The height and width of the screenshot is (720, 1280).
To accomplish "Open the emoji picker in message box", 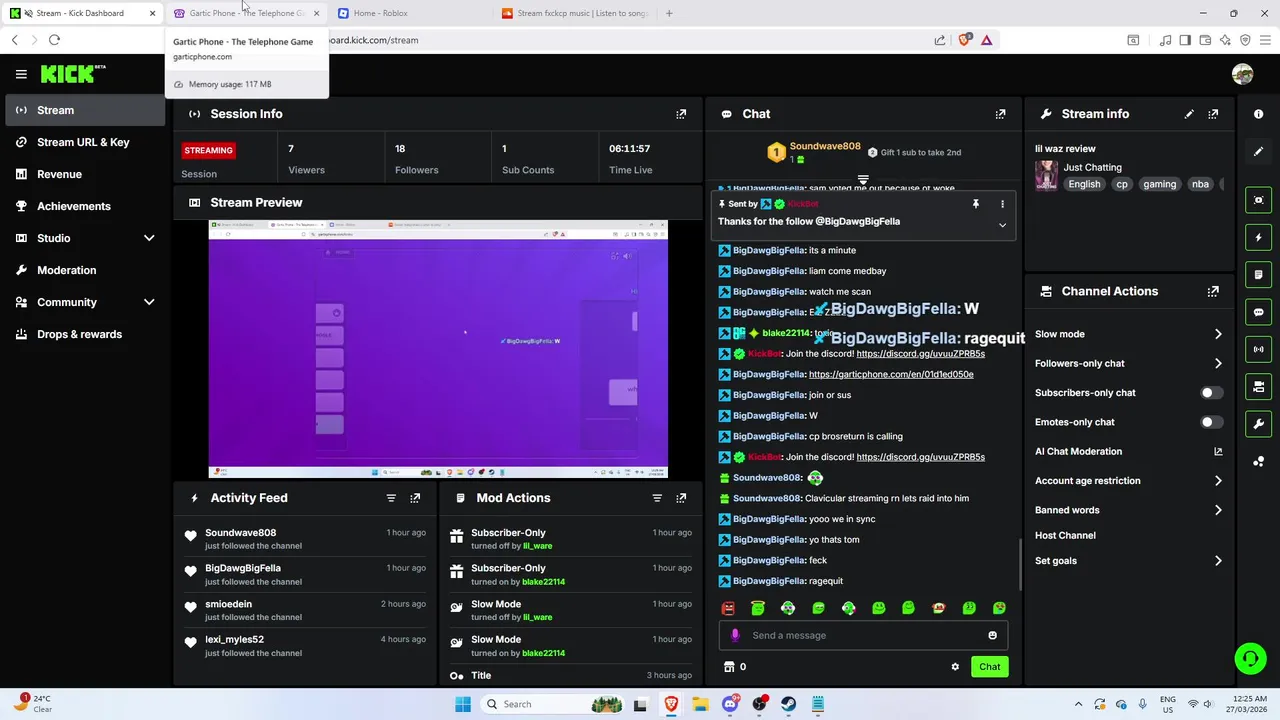I will click(x=992, y=635).
